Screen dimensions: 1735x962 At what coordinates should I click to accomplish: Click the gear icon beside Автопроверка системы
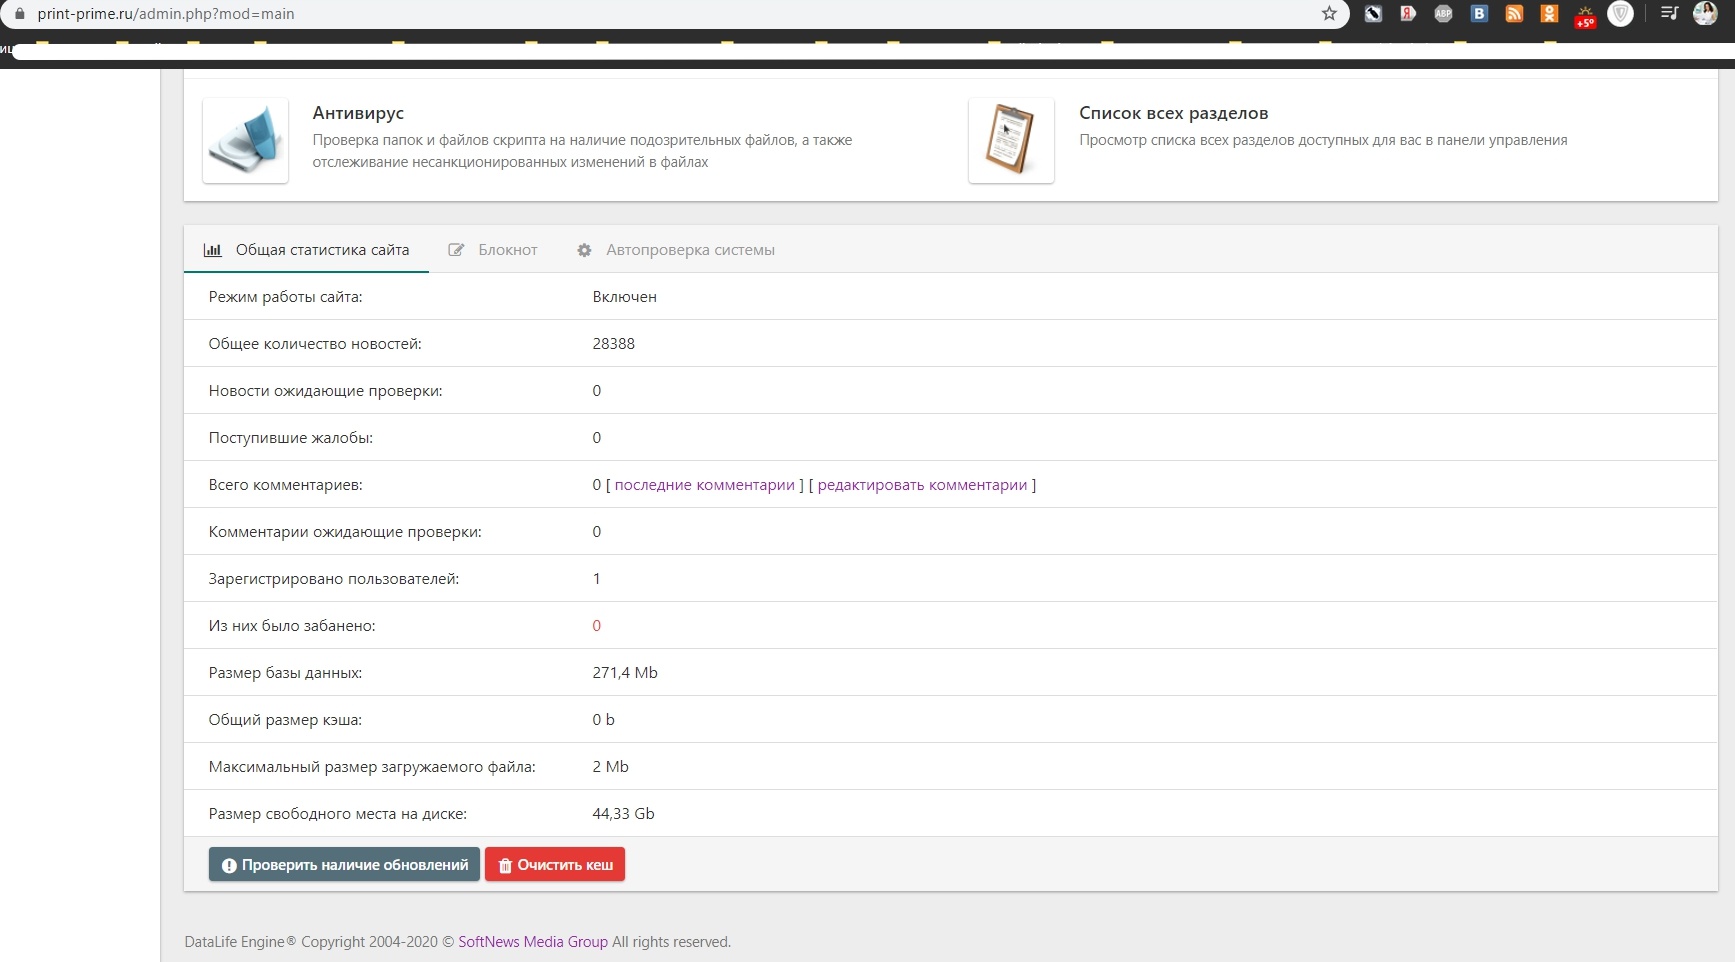584,250
